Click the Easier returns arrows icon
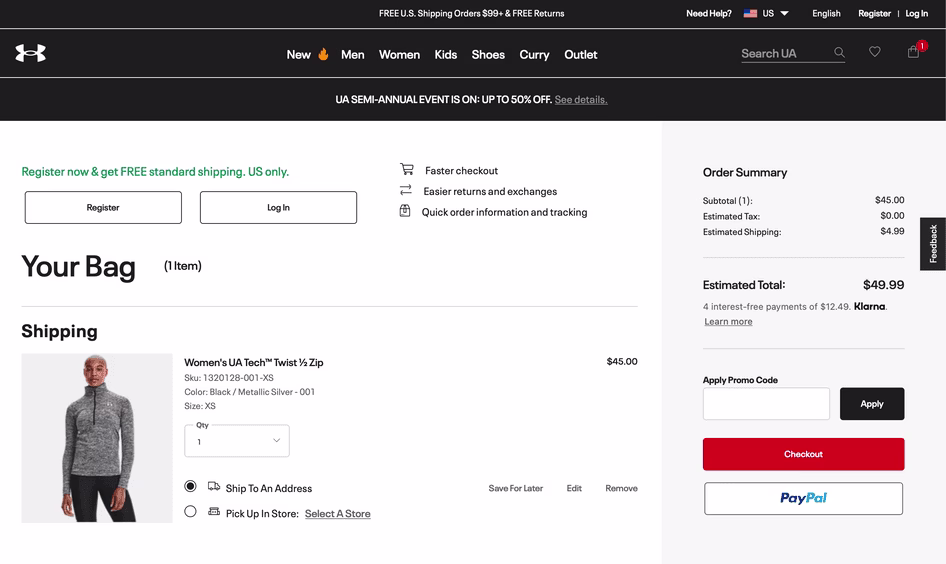Image resolution: width=946 pixels, height=564 pixels. pos(405,190)
